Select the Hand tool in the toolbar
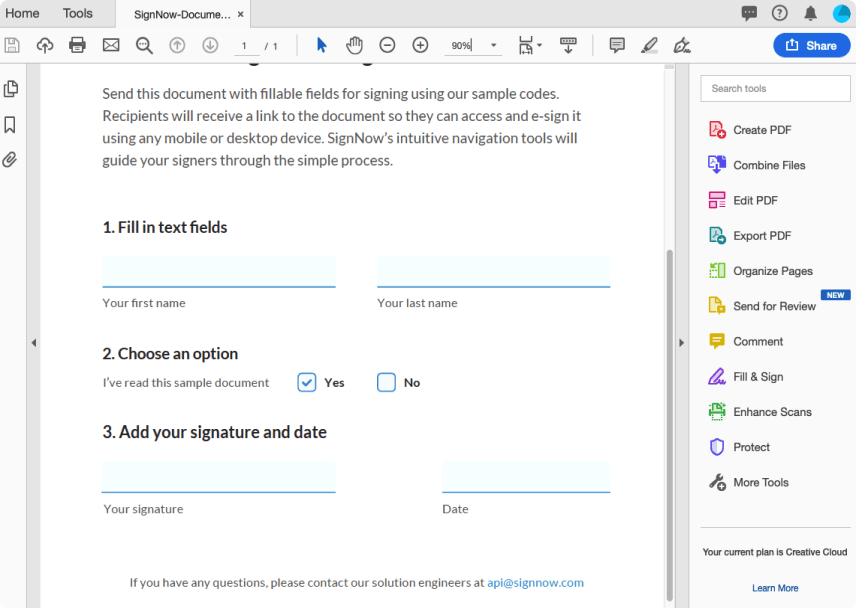Screen dimensions: 856x608 click(x=354, y=45)
